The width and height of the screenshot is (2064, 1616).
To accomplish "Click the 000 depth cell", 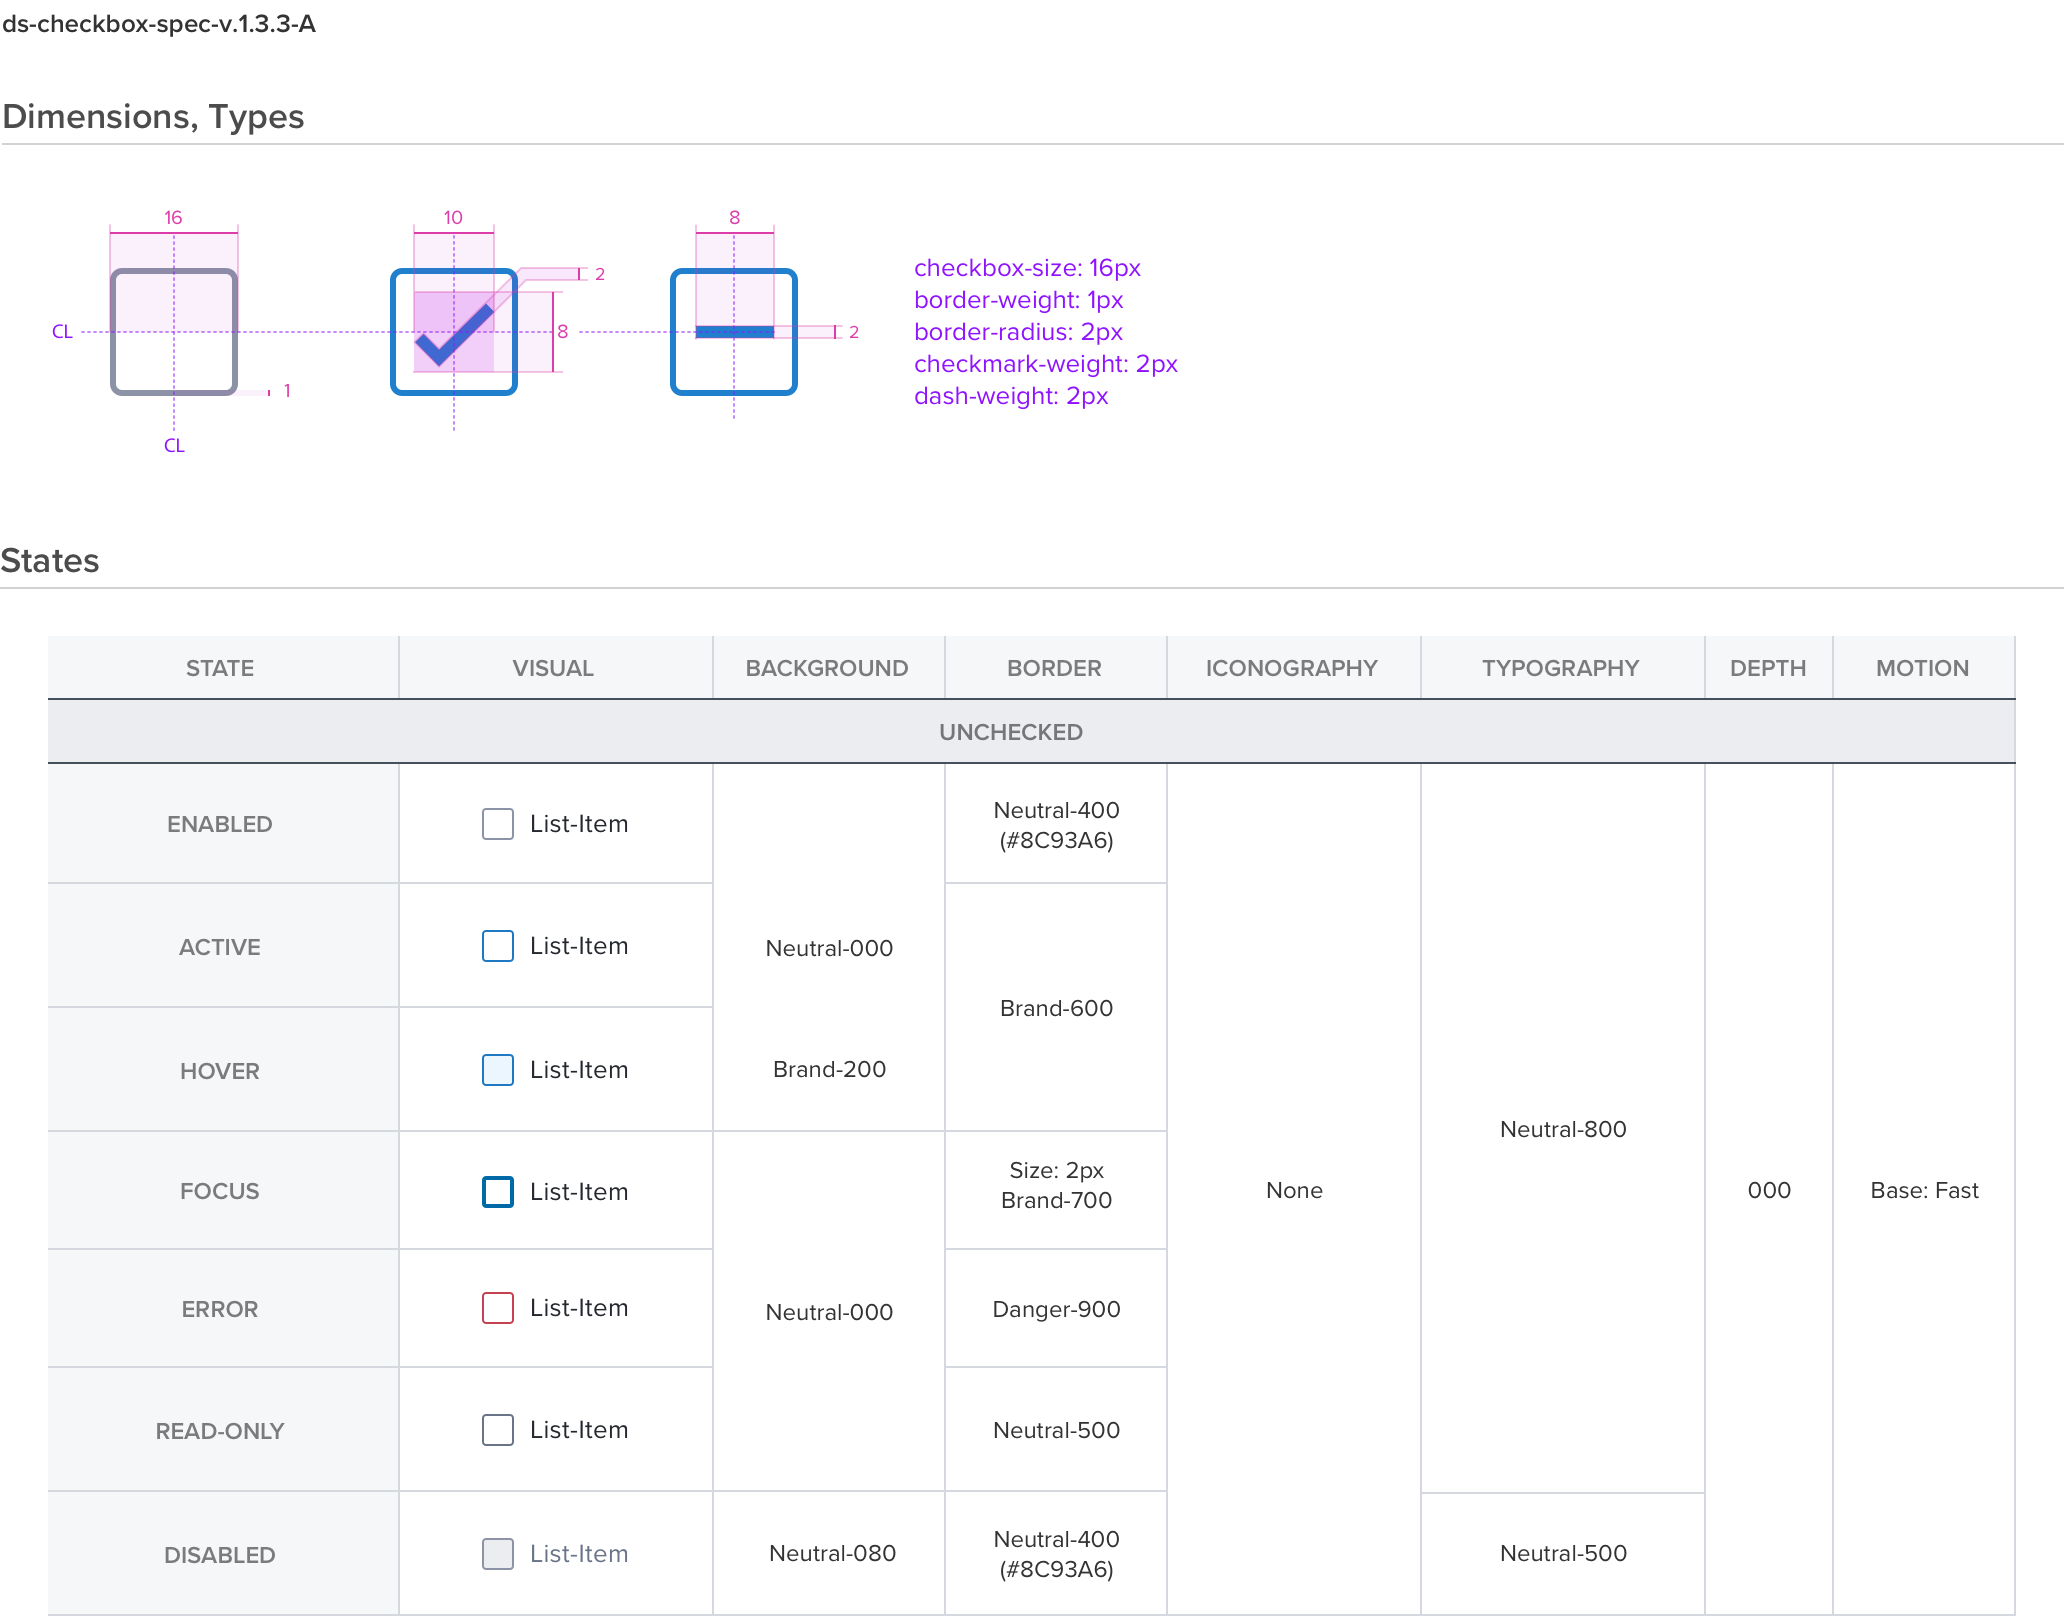I will pyautogui.click(x=1769, y=1190).
